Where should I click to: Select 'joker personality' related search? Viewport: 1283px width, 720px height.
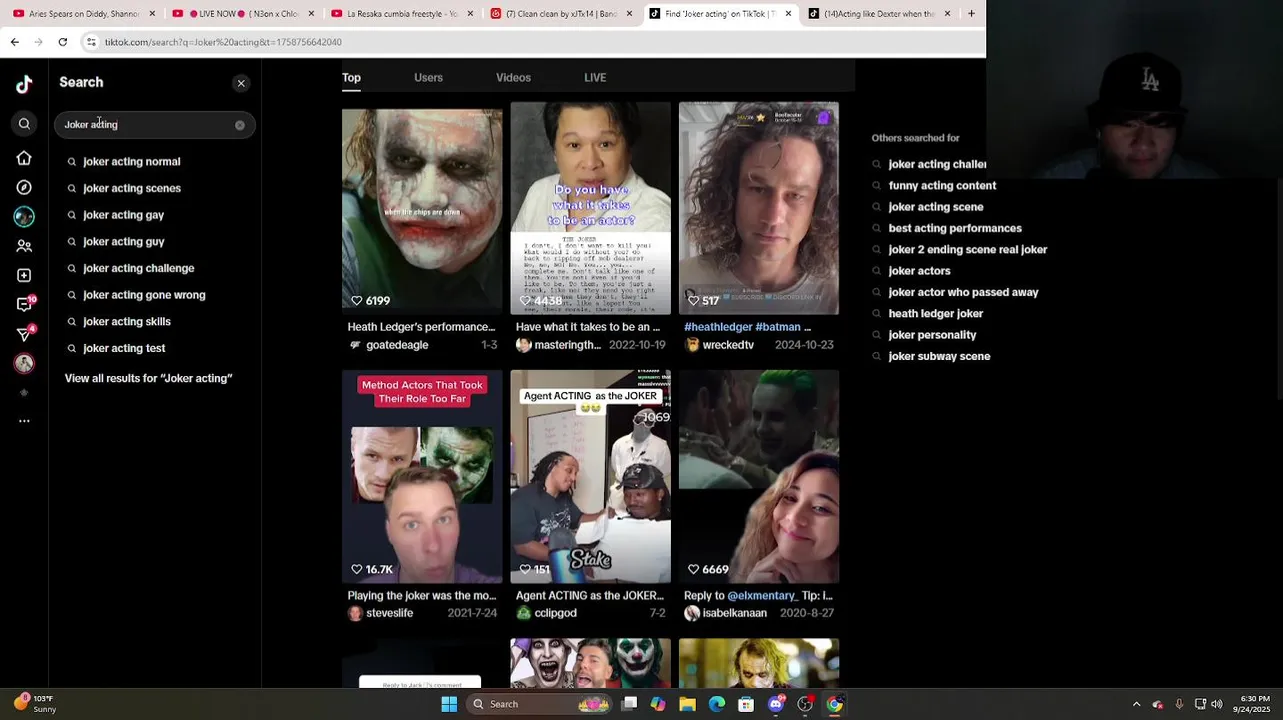[932, 335]
